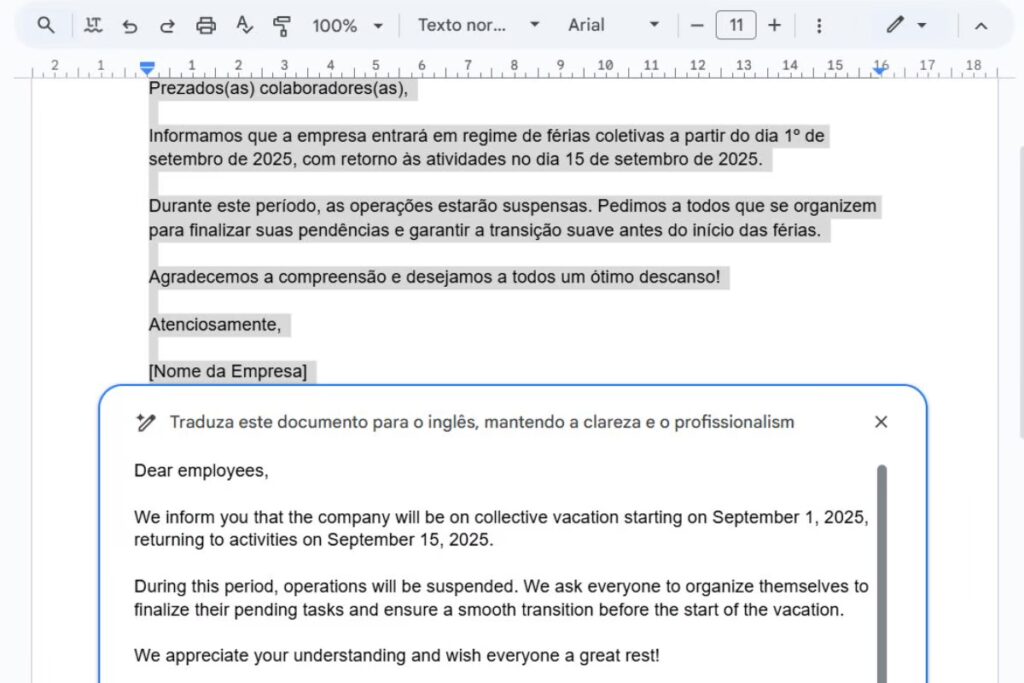Click the 'Informamos que a empresa' paragraph
Viewport: 1024px width, 683px height.
(x=487, y=148)
